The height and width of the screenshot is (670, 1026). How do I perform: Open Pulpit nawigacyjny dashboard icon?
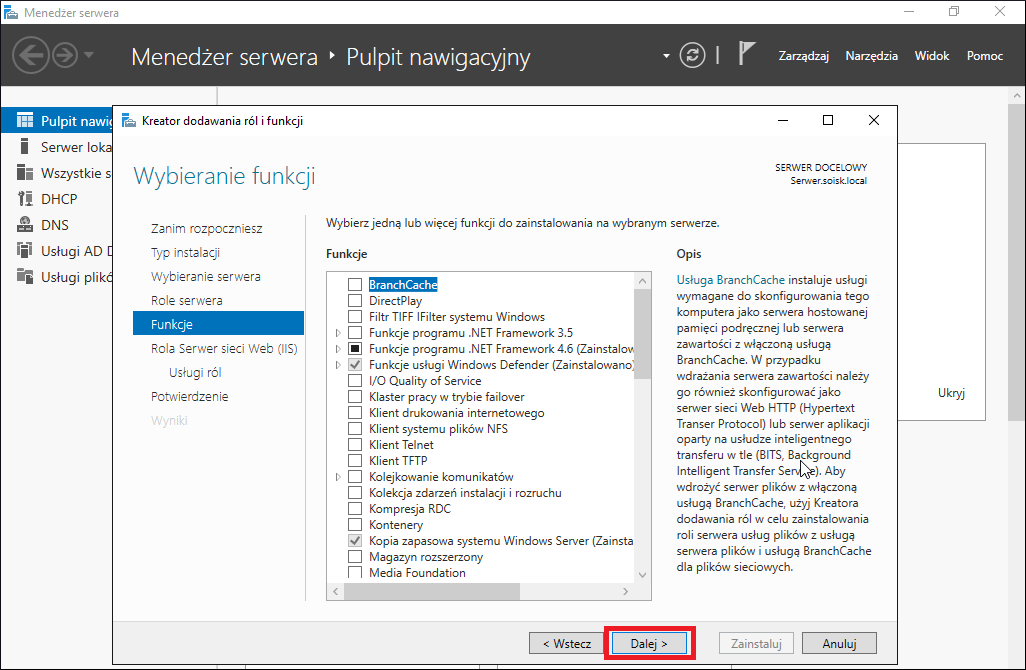(x=25, y=120)
